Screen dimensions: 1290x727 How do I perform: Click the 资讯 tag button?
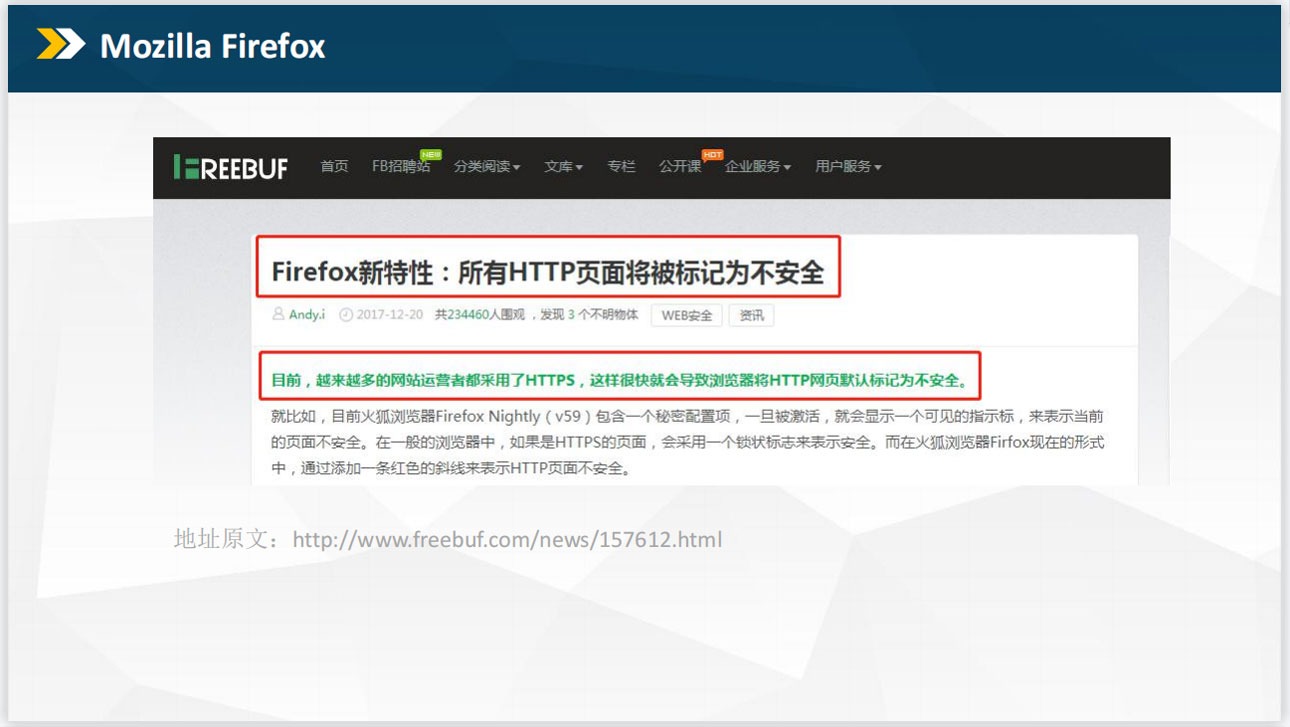[x=751, y=316]
